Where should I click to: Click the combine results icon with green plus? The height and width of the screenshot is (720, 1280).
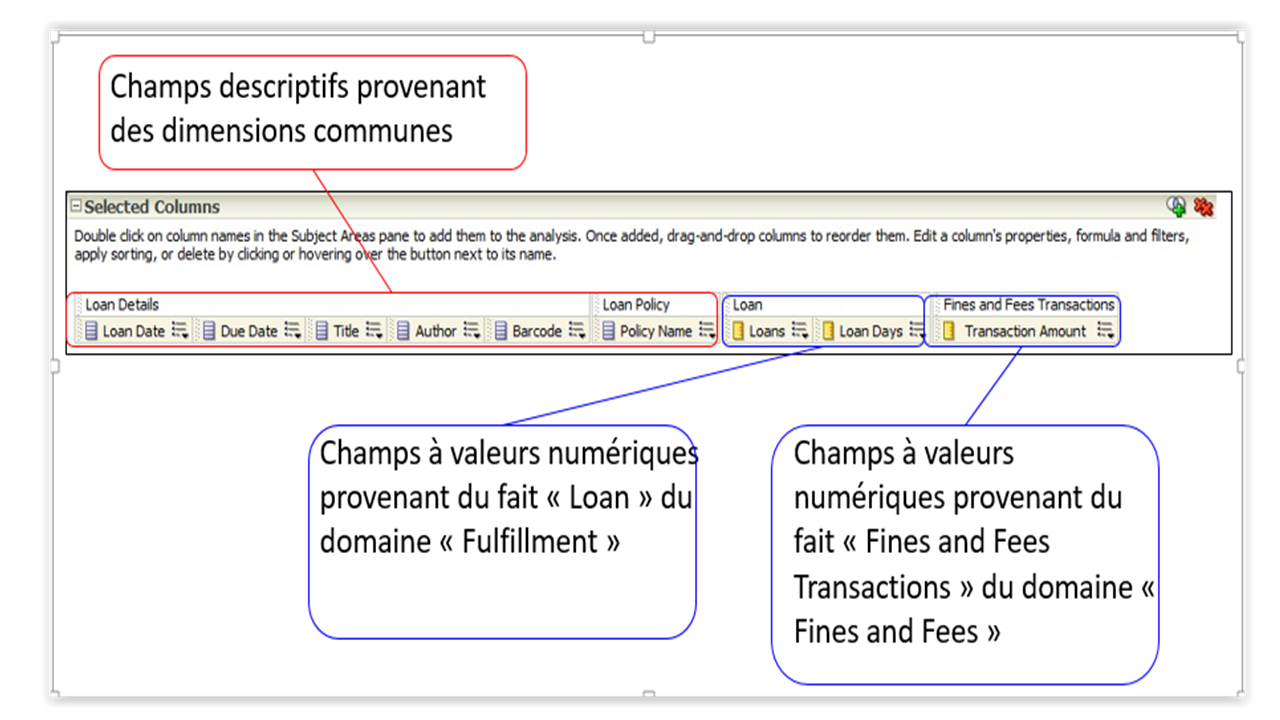(x=1177, y=206)
